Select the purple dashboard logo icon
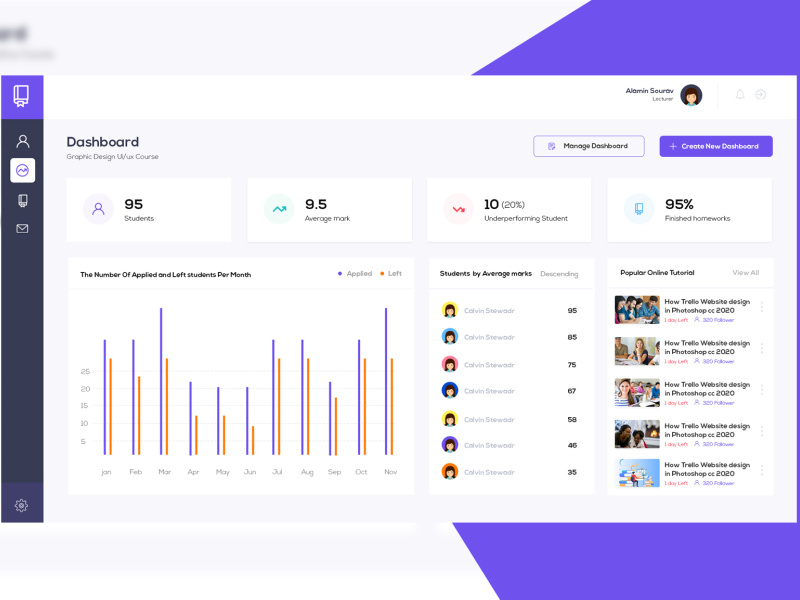Screen dimensions: 800x600 pyautogui.click(x=22, y=95)
